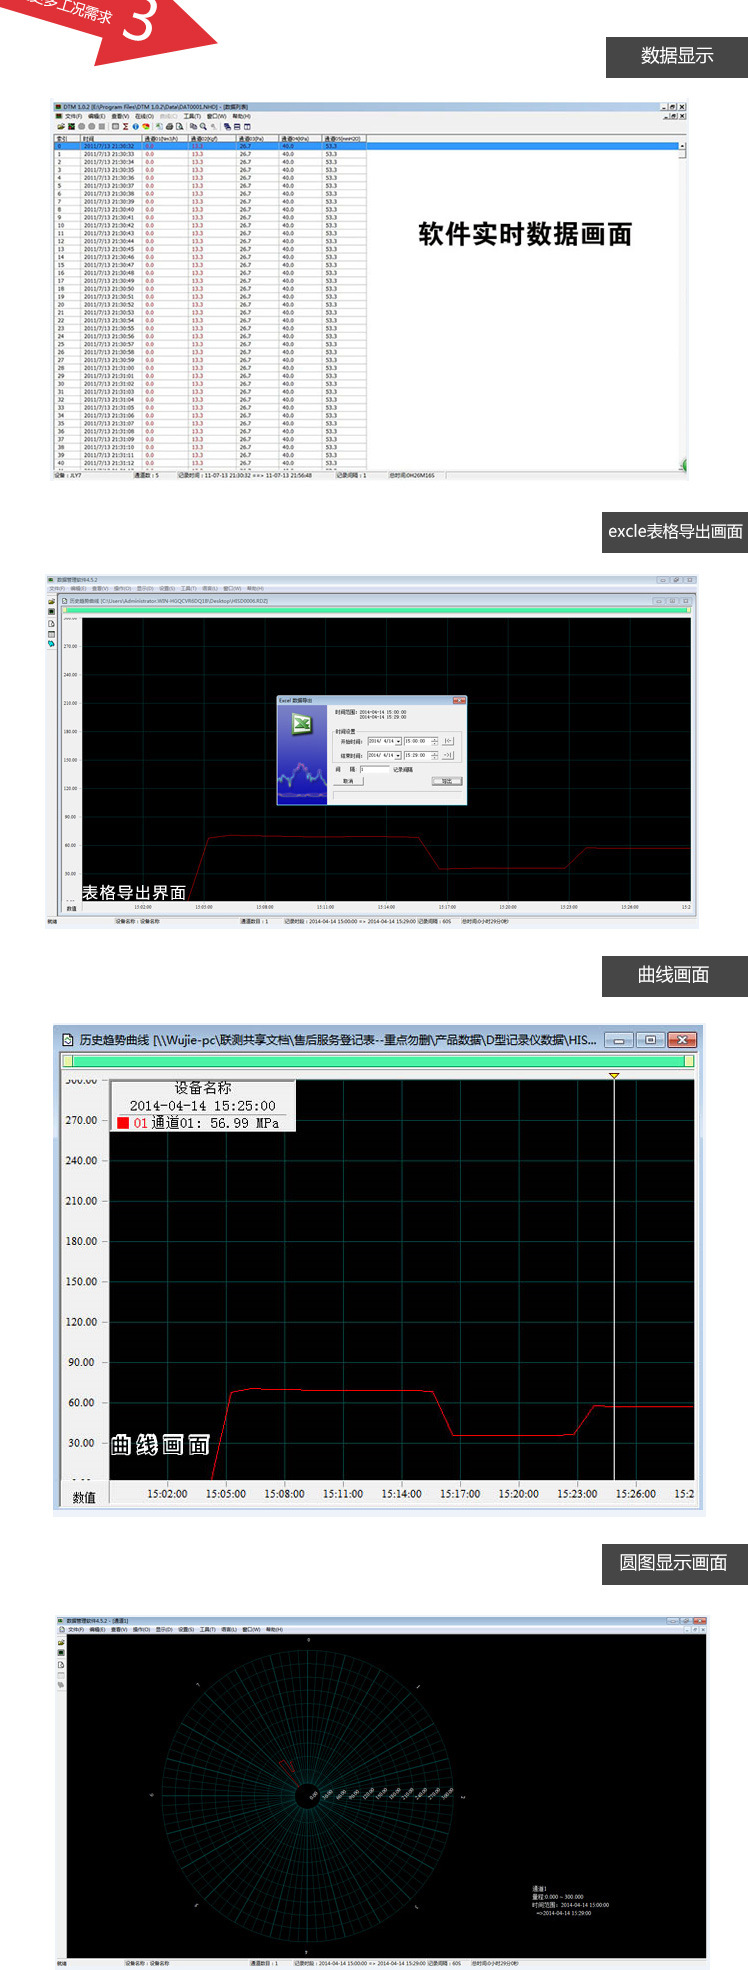
Task: Click the printer icon in DTM toolbar
Action: coord(170,127)
